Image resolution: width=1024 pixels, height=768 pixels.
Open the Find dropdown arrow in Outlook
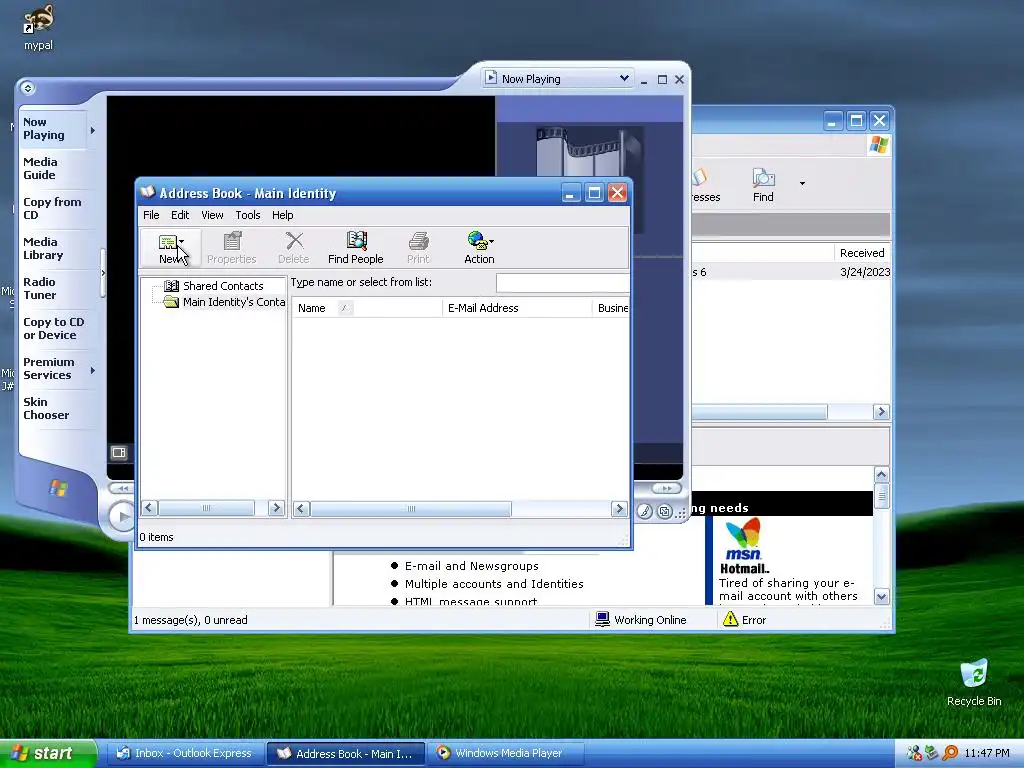[x=802, y=184]
